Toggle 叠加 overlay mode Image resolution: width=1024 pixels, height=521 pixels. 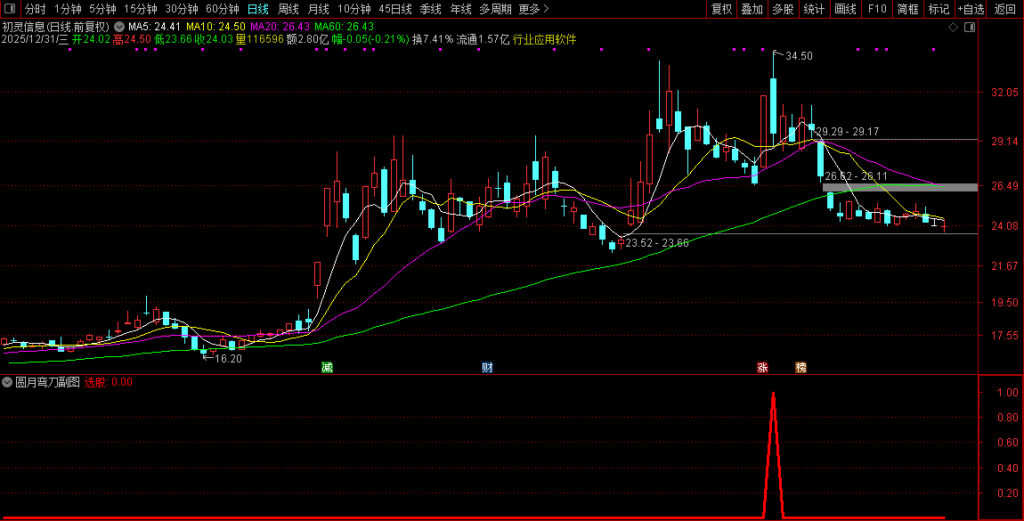click(752, 9)
